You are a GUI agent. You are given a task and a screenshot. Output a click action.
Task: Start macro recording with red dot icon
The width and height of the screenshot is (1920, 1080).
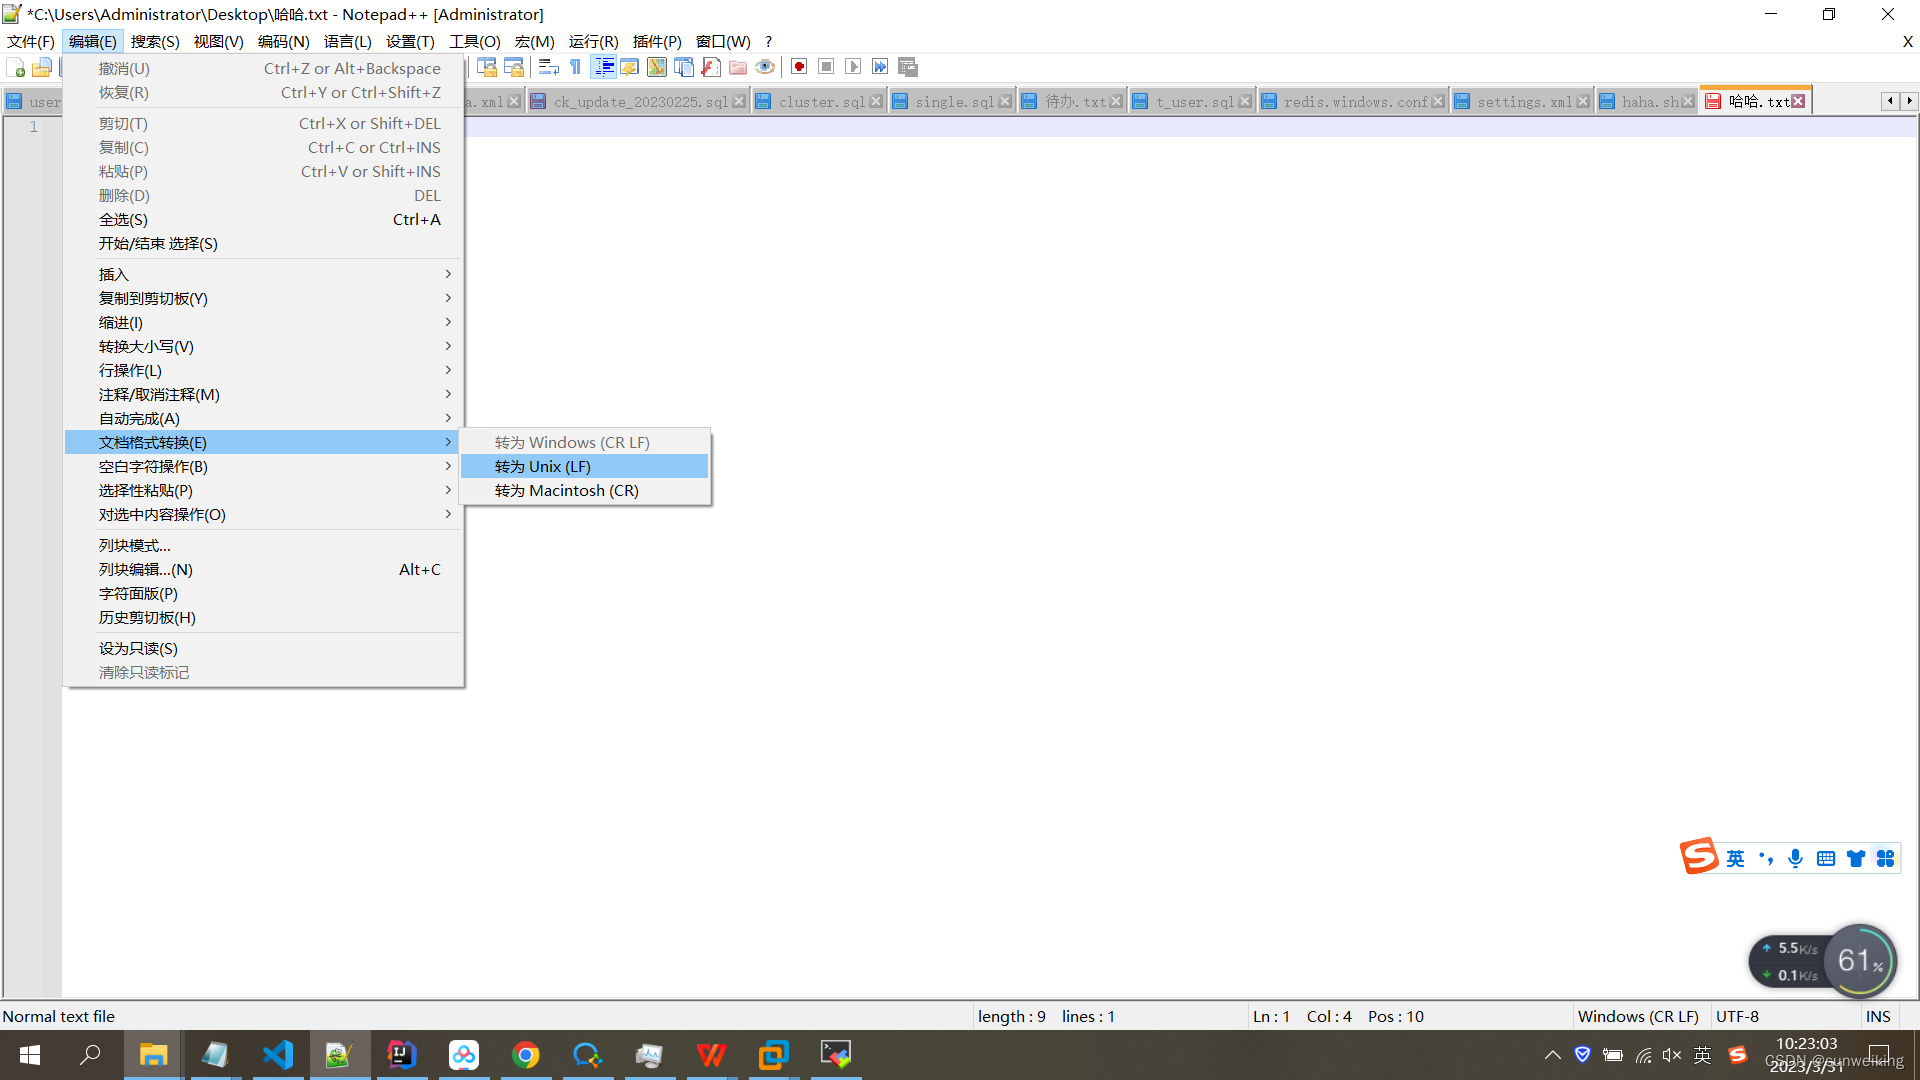coord(799,67)
